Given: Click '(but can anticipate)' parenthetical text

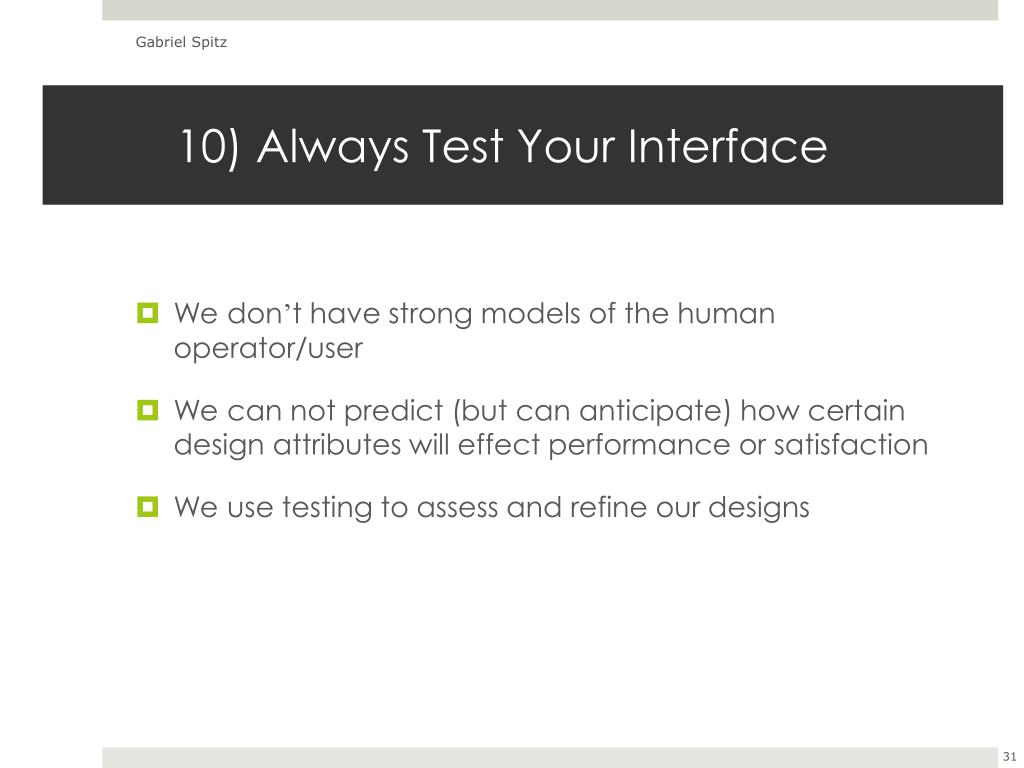Looking at the screenshot, I should click(591, 411).
